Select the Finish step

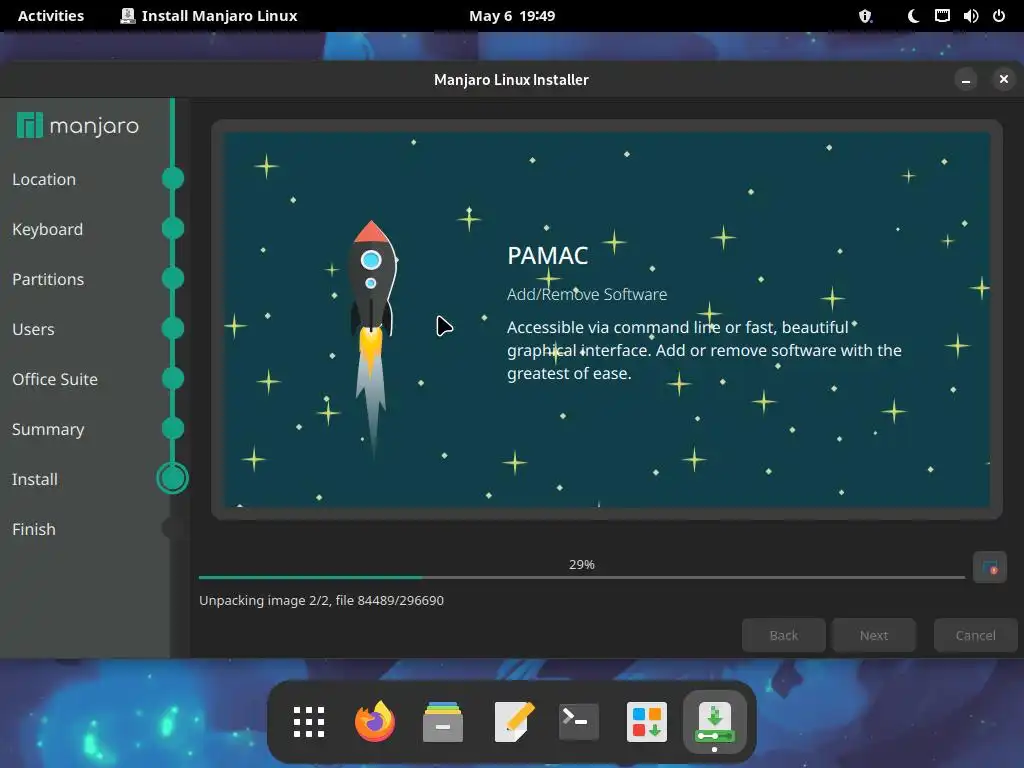click(33, 529)
